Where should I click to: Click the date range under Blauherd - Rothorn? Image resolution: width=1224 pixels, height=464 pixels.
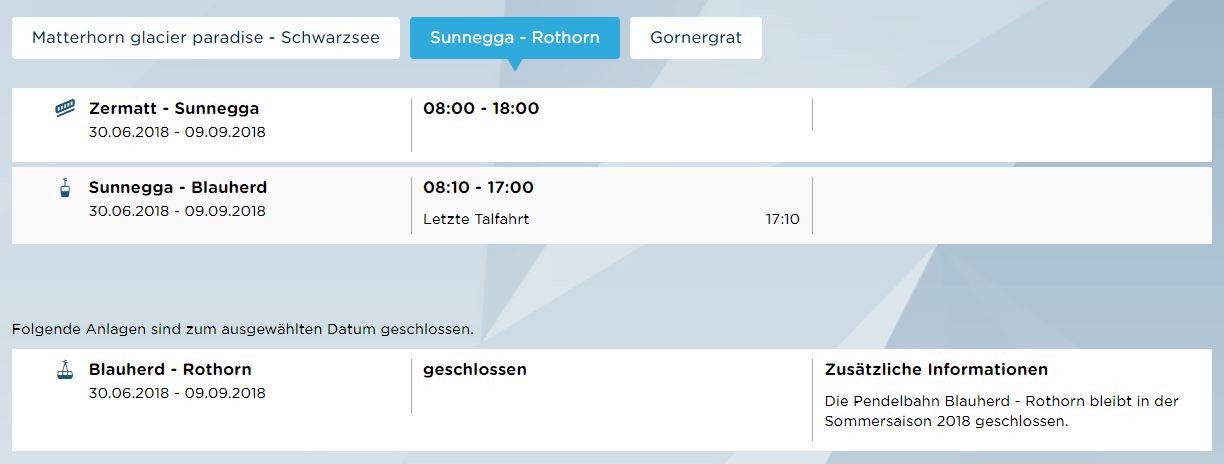[177, 393]
